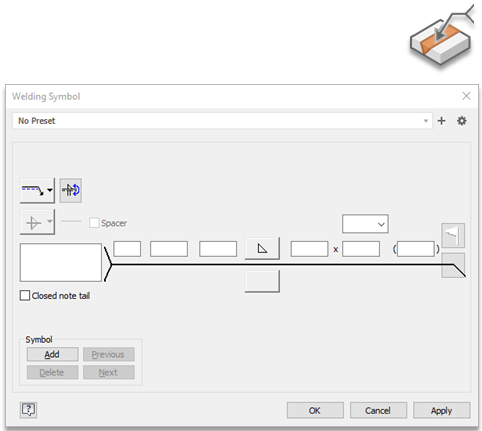Select the fillet weld triangle symbol button

(262, 248)
